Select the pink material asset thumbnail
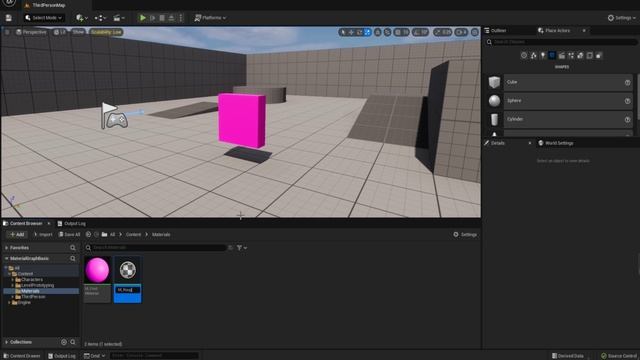 click(x=97, y=270)
